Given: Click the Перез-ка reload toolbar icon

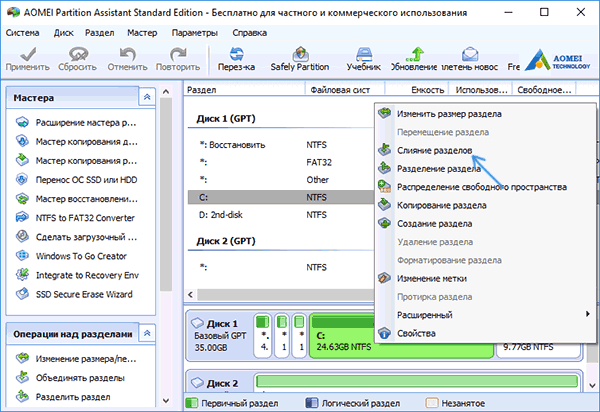Looking at the screenshot, I should tap(236, 59).
